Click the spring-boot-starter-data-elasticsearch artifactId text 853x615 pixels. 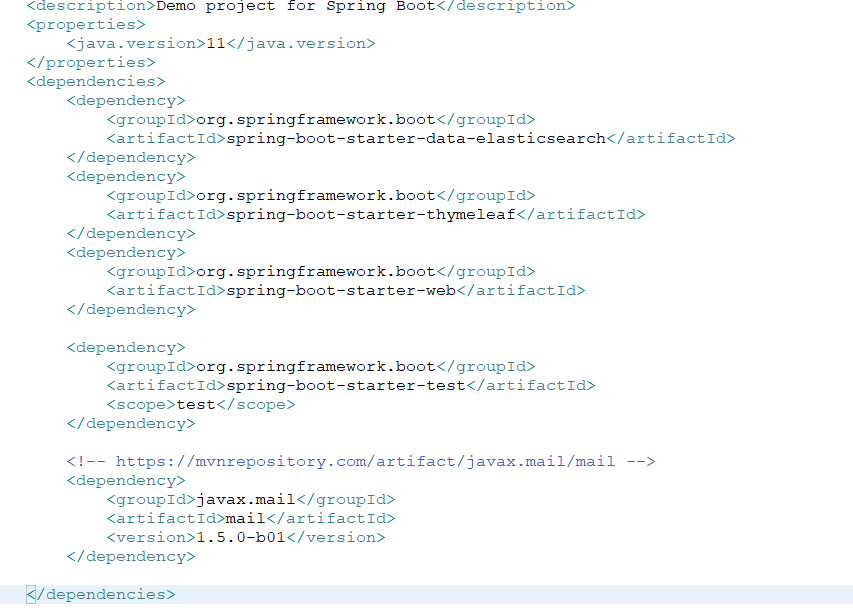tap(416, 139)
